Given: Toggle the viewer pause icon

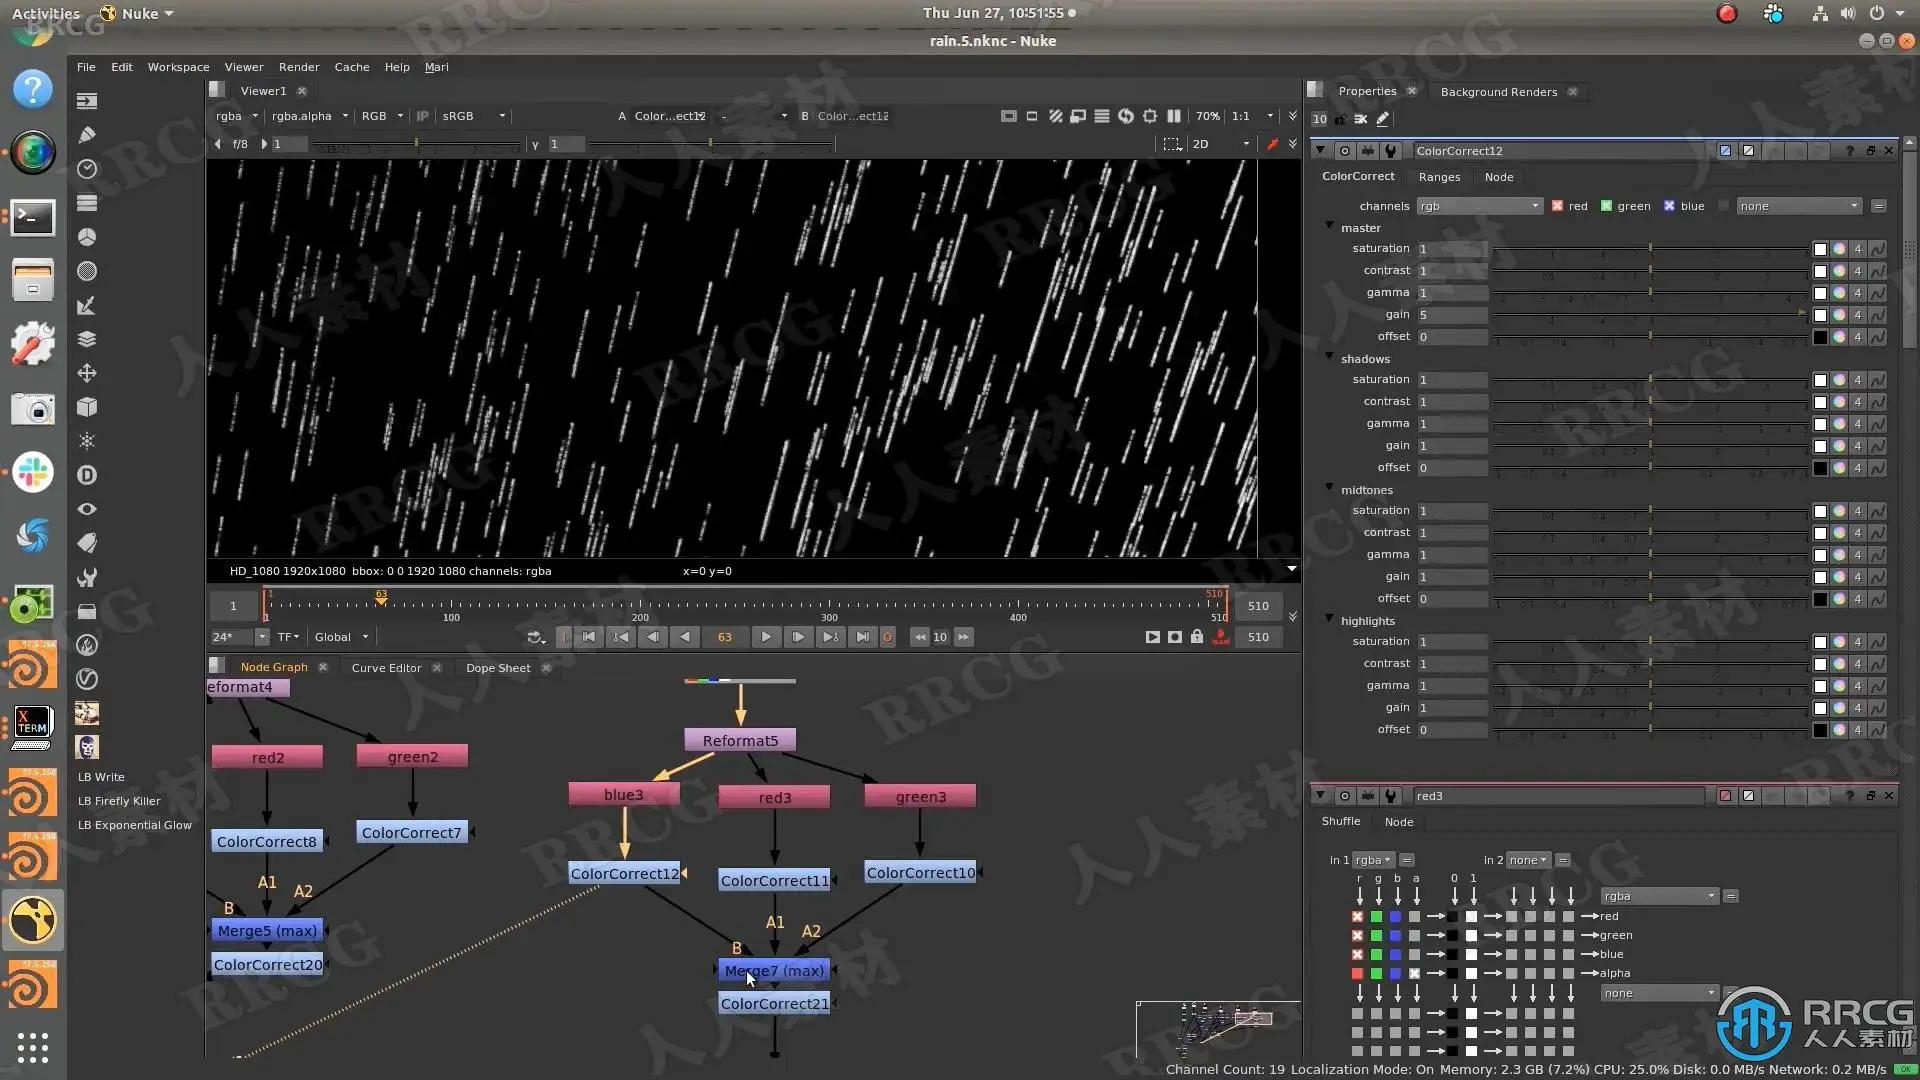Looking at the screenshot, I should tap(1174, 116).
